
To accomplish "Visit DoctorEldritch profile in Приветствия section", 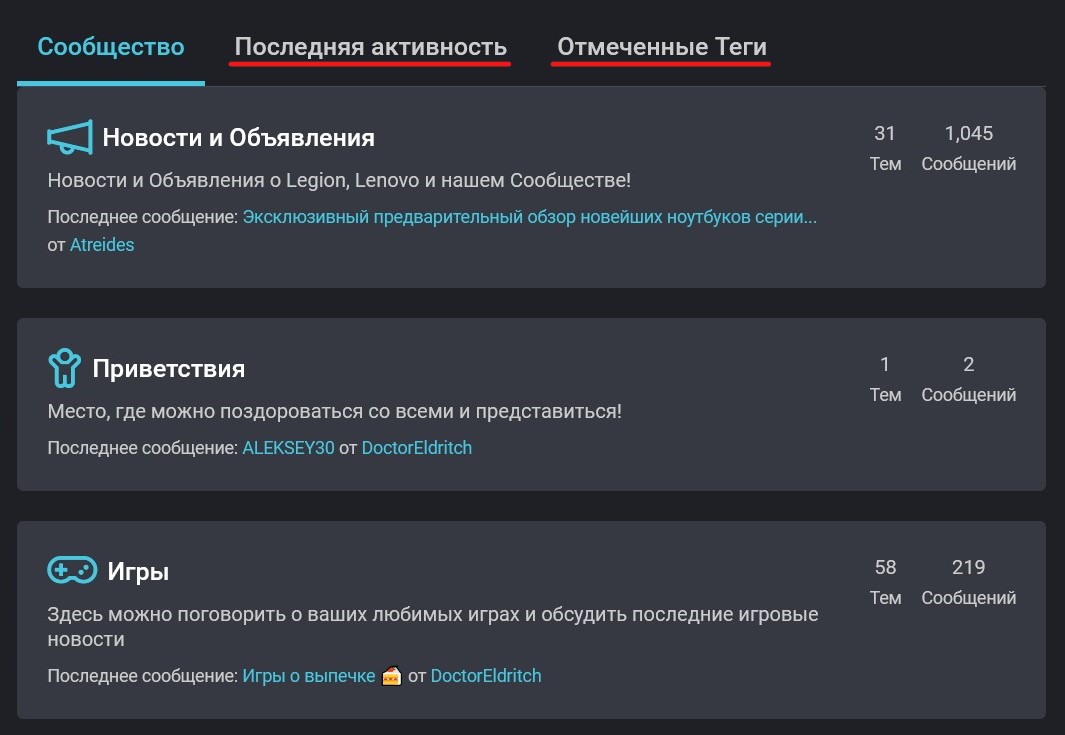I will pos(417,447).
